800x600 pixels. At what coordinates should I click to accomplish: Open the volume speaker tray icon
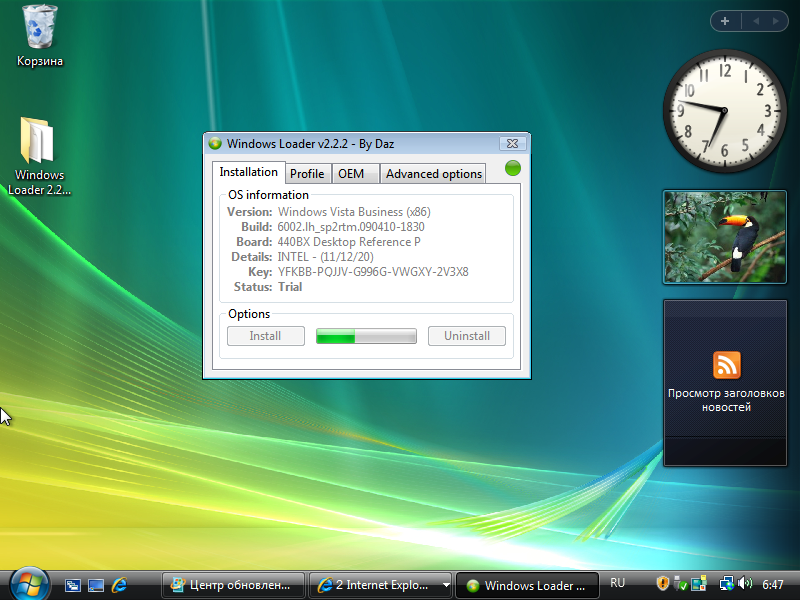click(745, 583)
